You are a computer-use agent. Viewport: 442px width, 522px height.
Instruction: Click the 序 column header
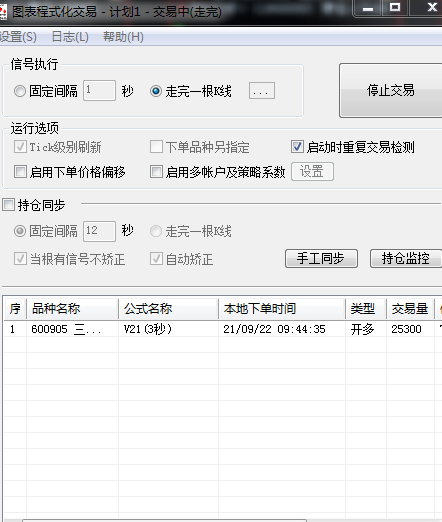tap(15, 309)
